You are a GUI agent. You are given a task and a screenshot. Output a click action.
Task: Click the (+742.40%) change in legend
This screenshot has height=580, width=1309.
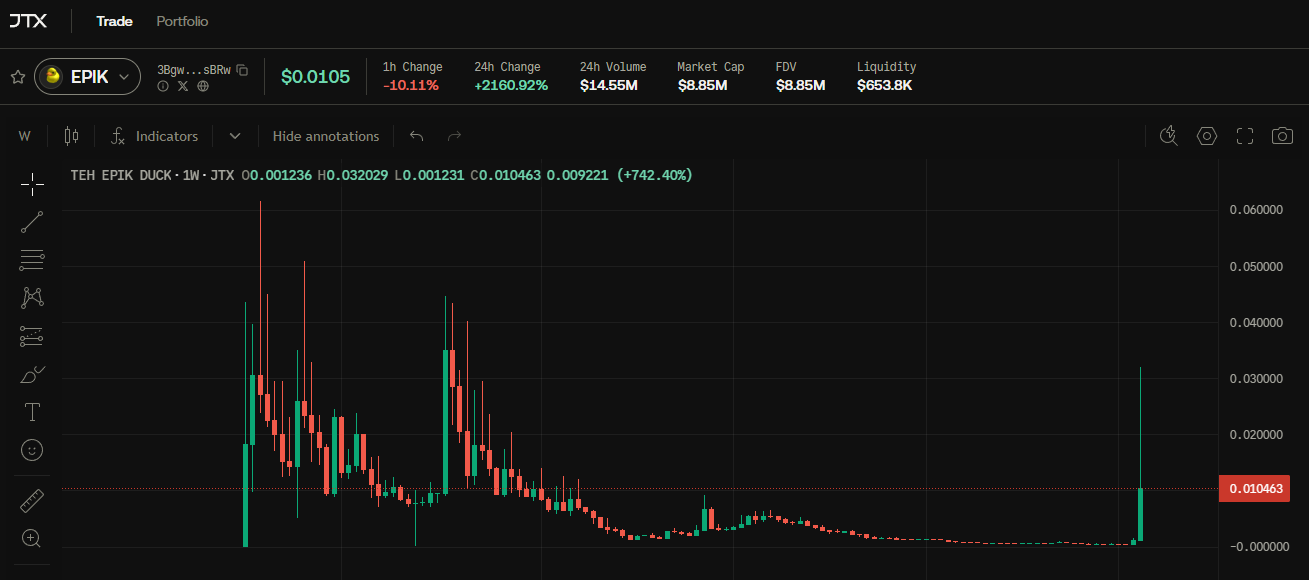pyautogui.click(x=654, y=175)
